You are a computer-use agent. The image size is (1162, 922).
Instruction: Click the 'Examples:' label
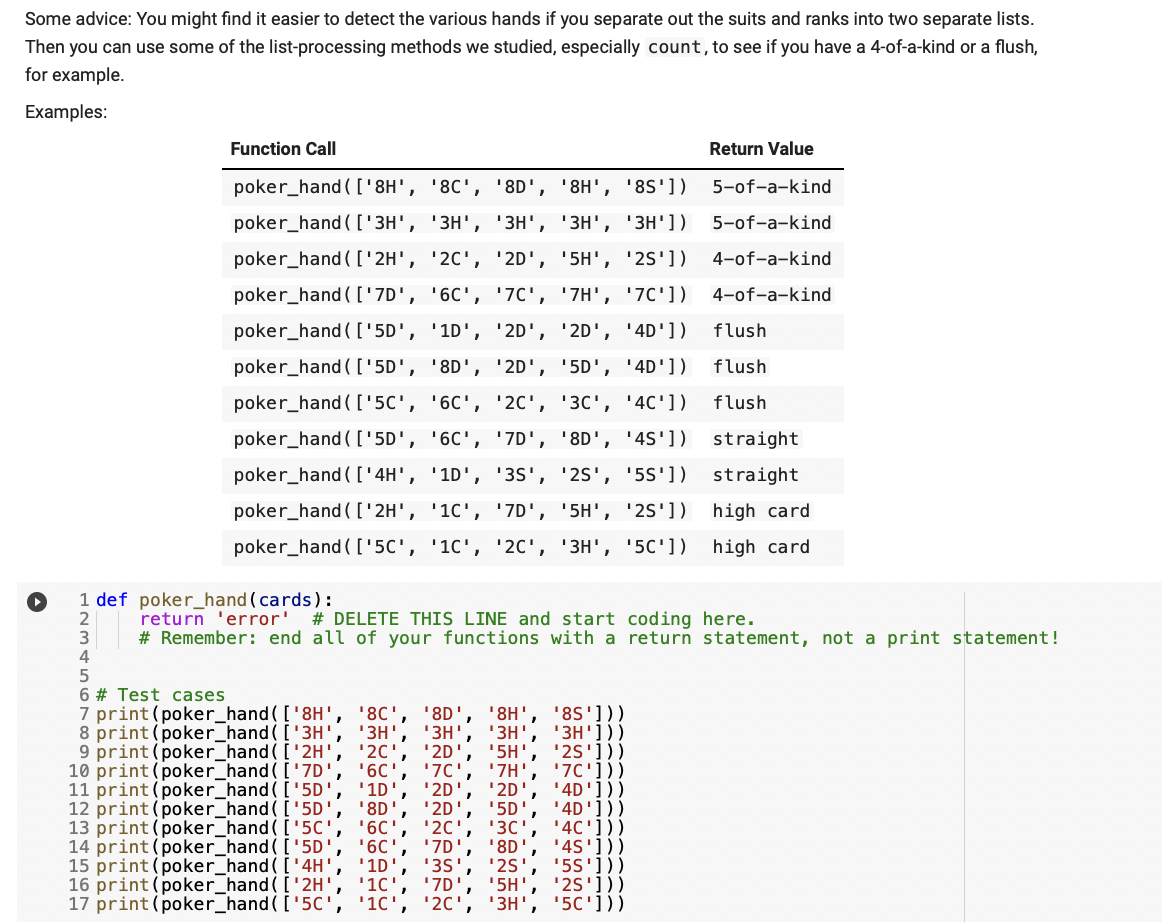(x=66, y=112)
